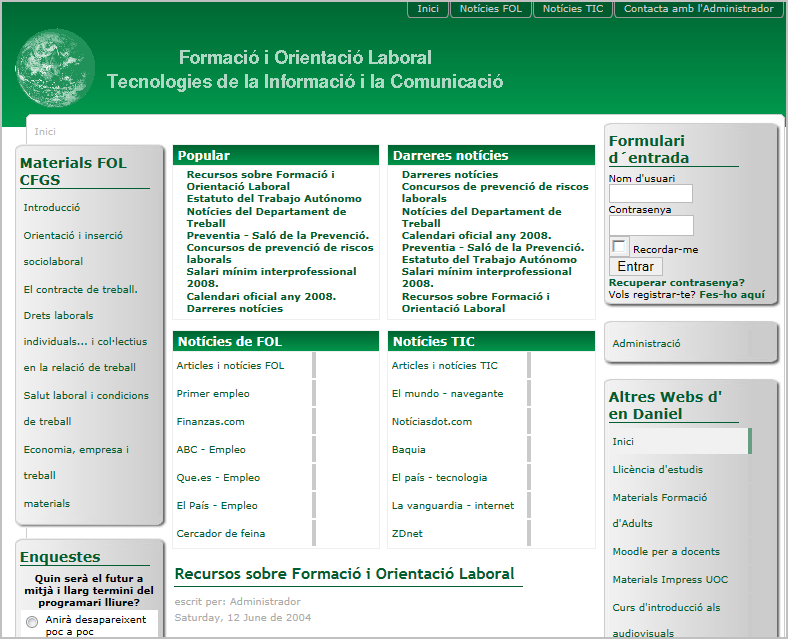Open ZDnet in Notícies TIC list
Image resolution: width=788 pixels, height=639 pixels.
(x=407, y=534)
